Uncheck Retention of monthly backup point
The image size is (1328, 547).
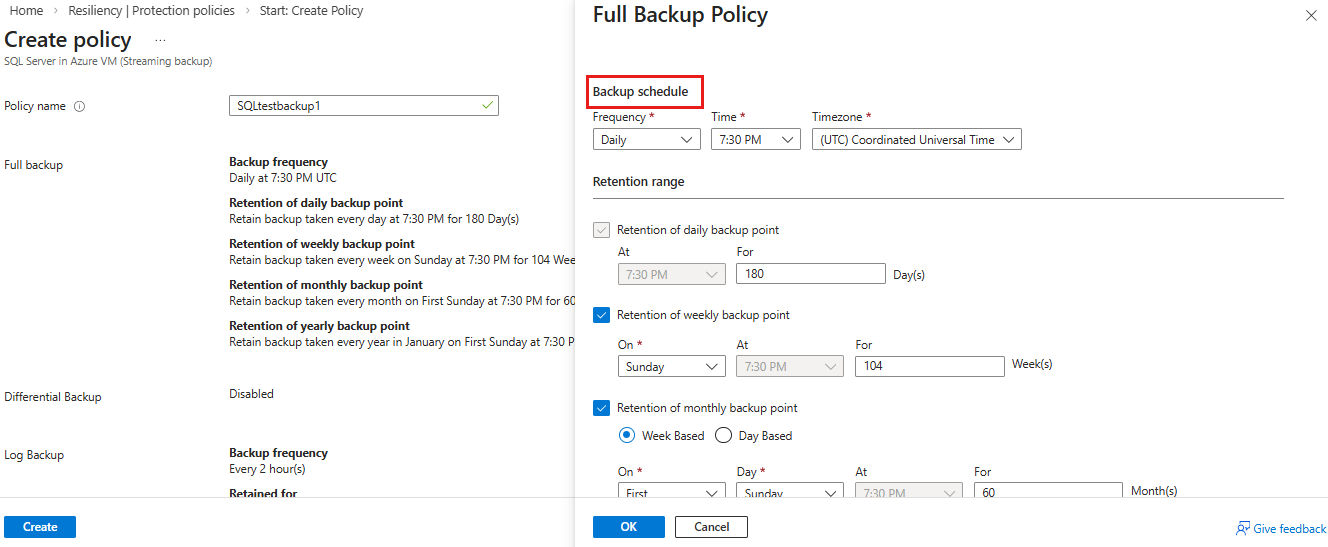(x=602, y=408)
